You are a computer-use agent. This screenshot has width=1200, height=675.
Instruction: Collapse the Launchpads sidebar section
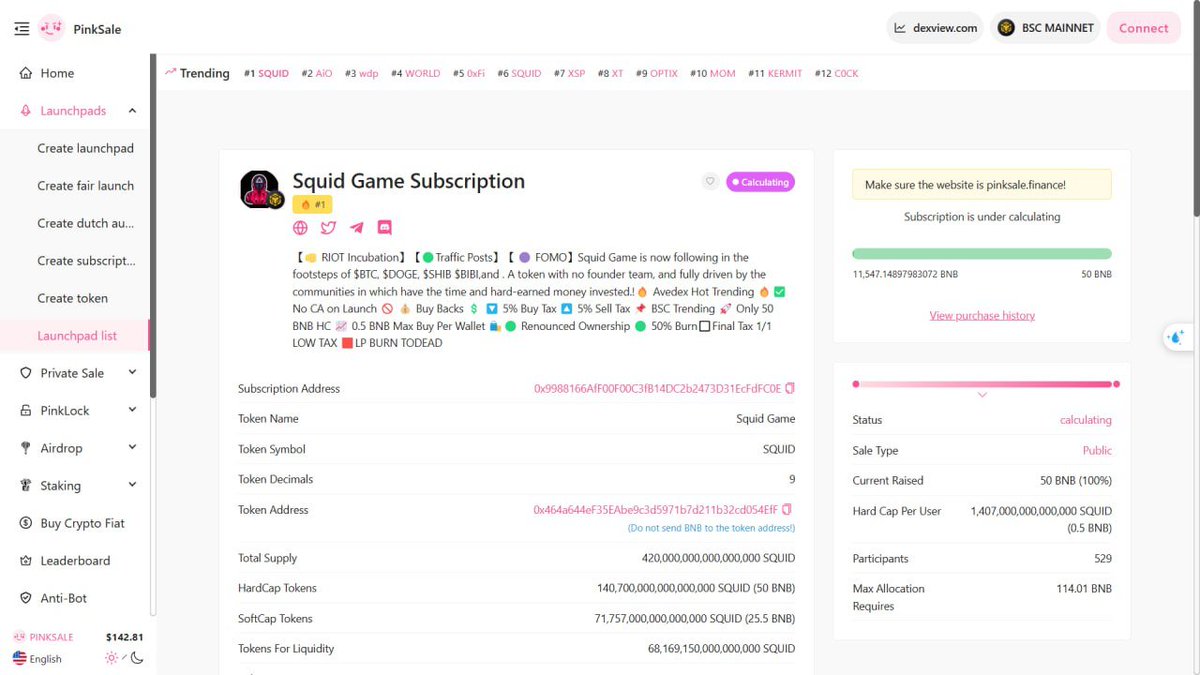tap(133, 111)
